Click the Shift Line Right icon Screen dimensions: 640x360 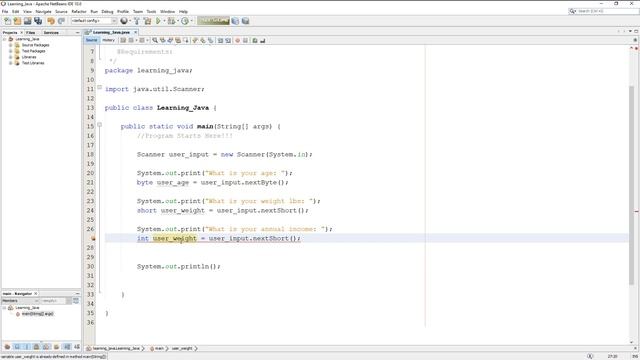[228, 40]
